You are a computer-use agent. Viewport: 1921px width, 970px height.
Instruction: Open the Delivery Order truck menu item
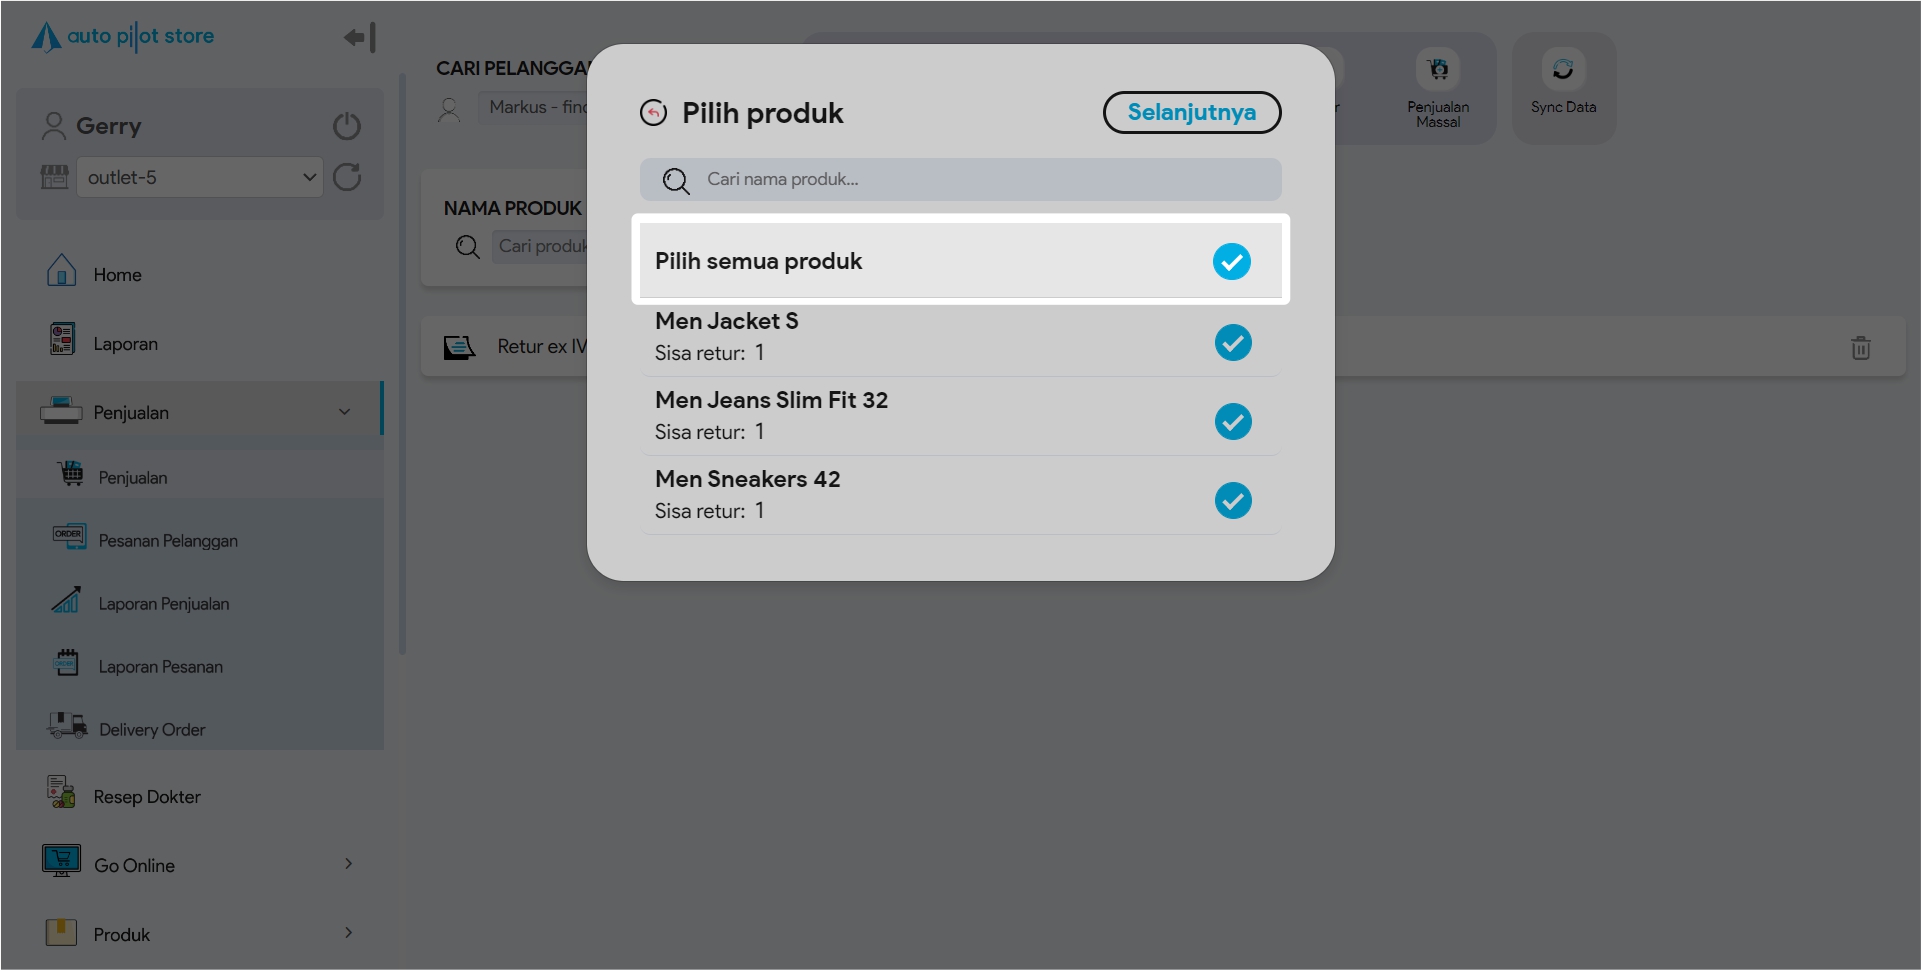[x=151, y=729]
